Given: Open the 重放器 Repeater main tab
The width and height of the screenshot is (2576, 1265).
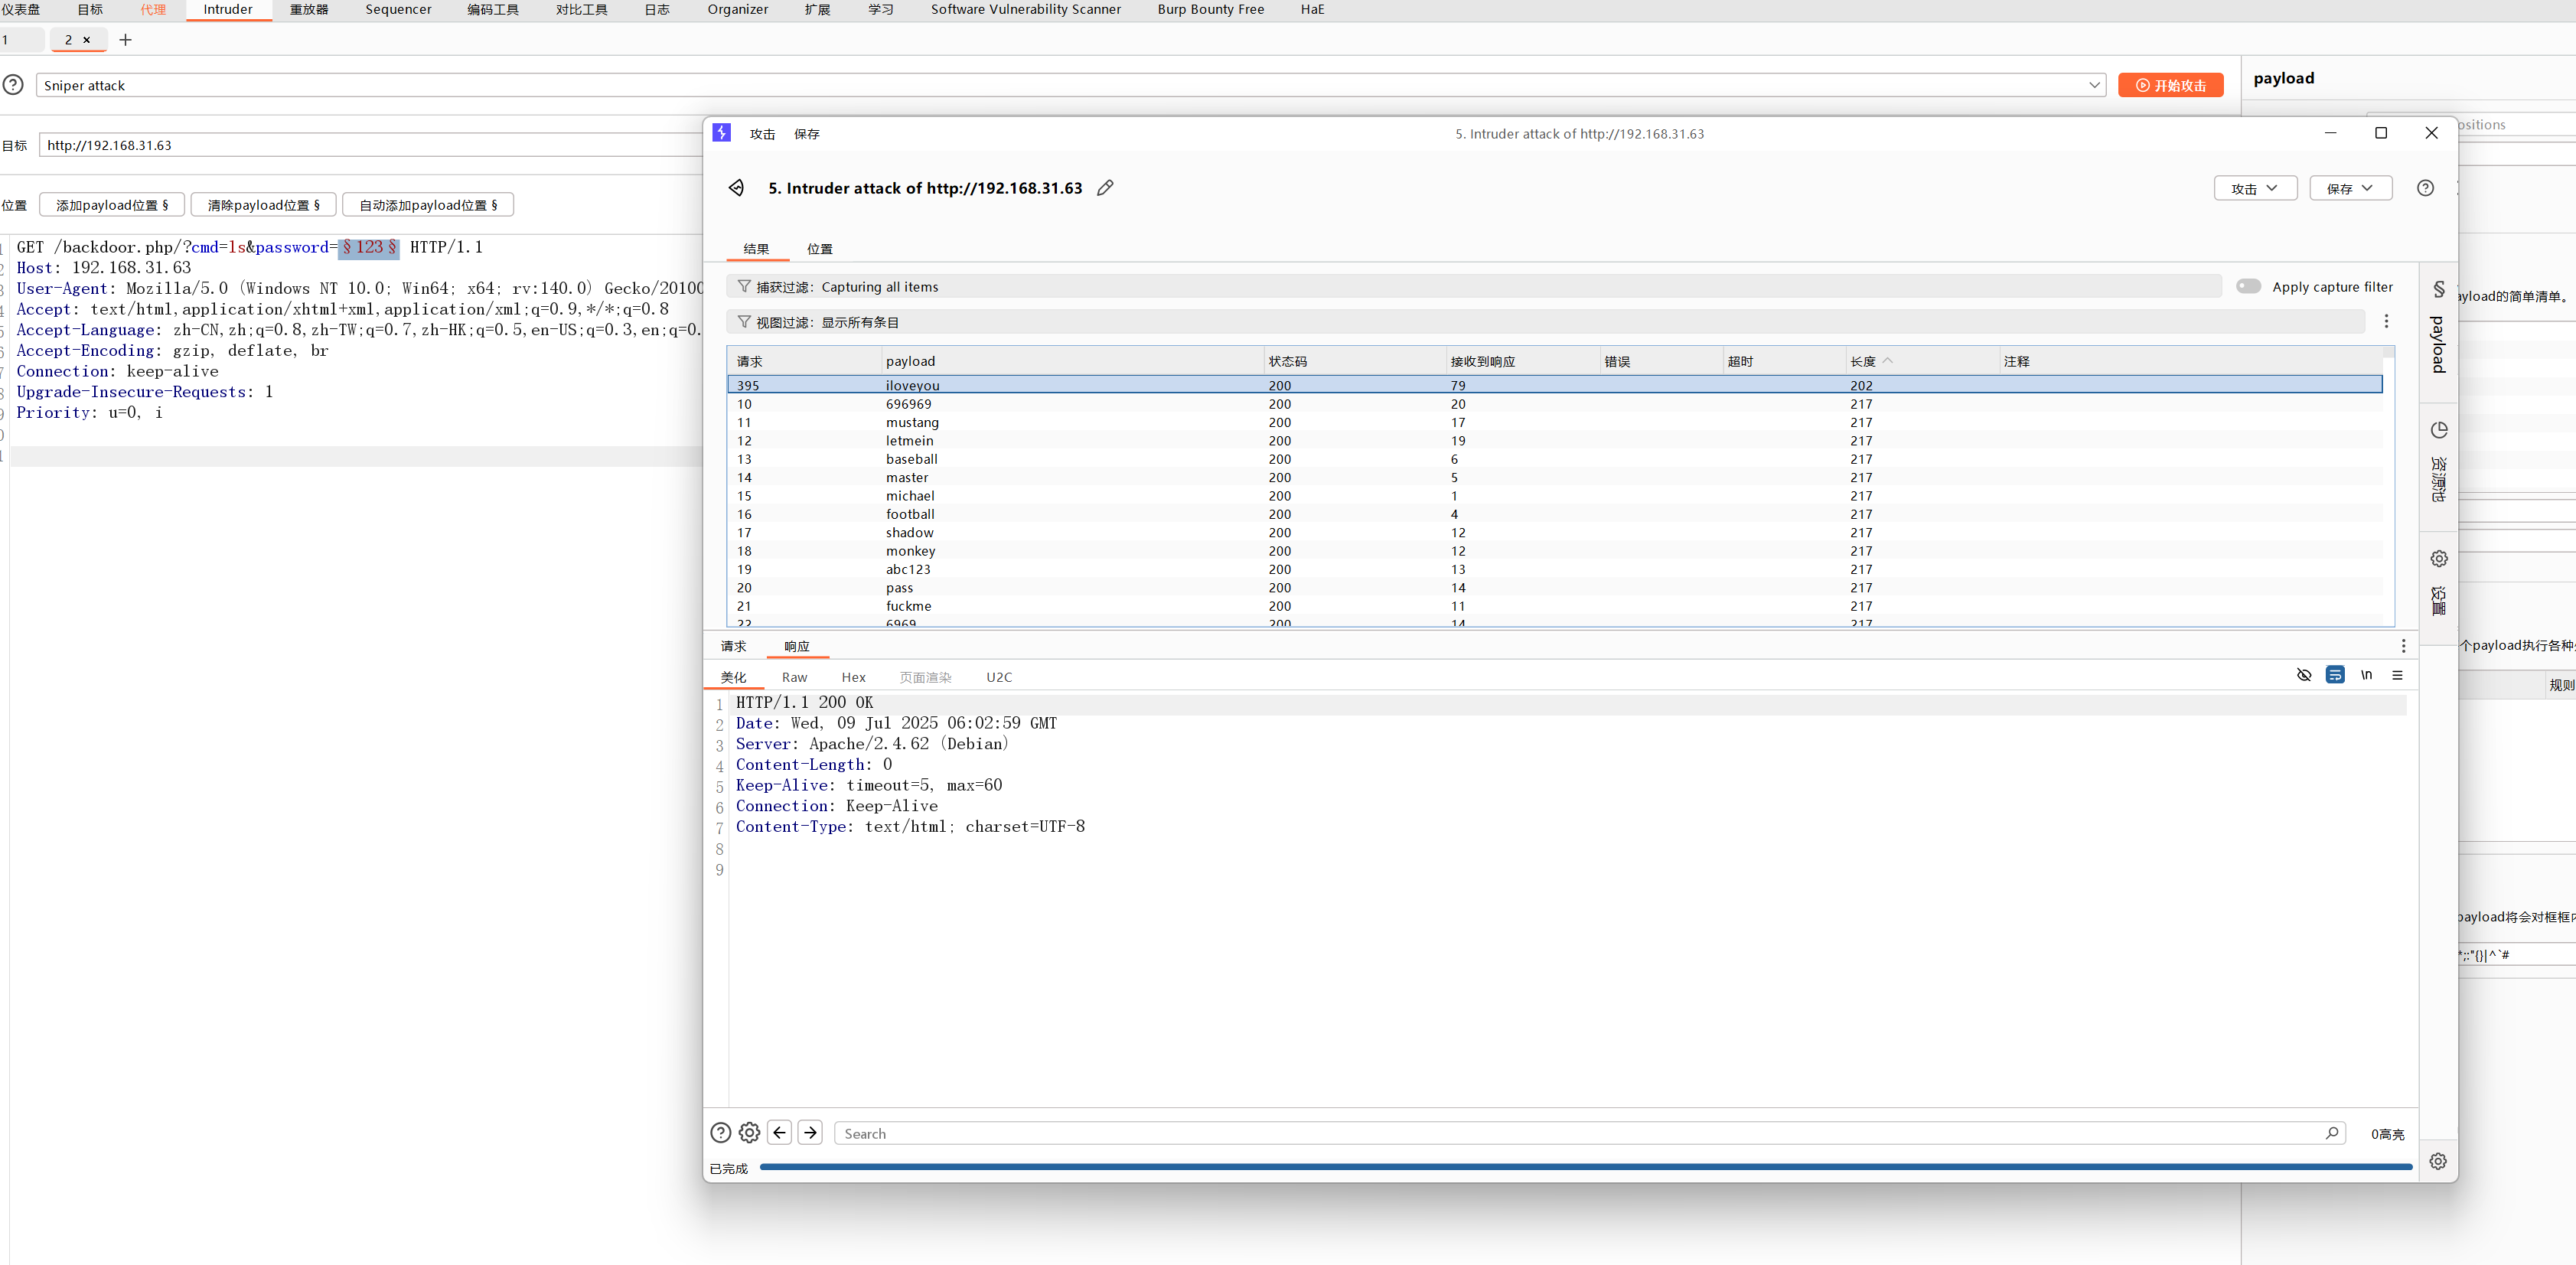Looking at the screenshot, I should tap(309, 10).
